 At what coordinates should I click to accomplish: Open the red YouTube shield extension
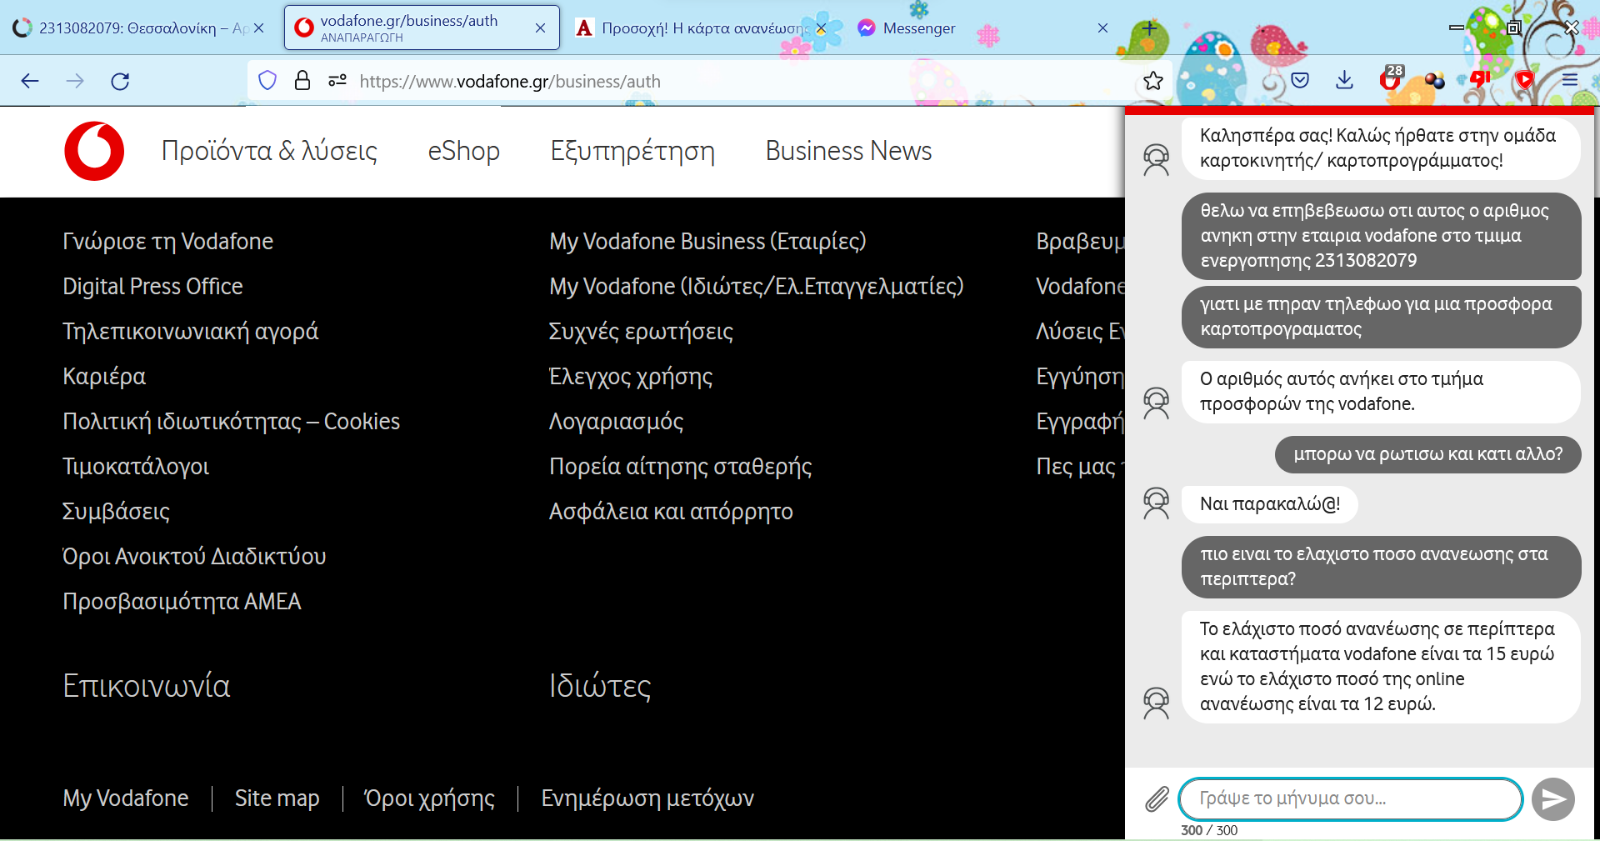click(1524, 80)
